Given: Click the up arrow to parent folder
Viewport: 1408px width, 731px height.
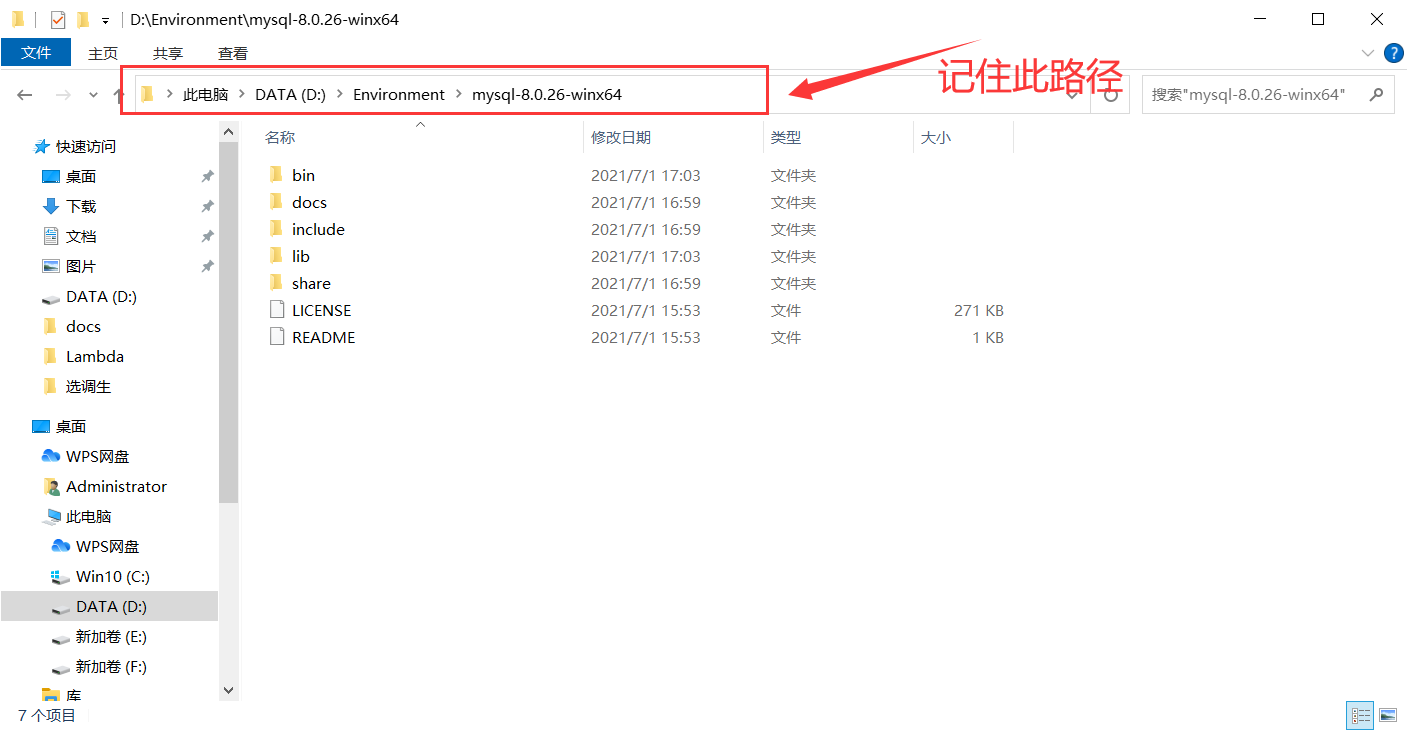Looking at the screenshot, I should pyautogui.click(x=118, y=94).
